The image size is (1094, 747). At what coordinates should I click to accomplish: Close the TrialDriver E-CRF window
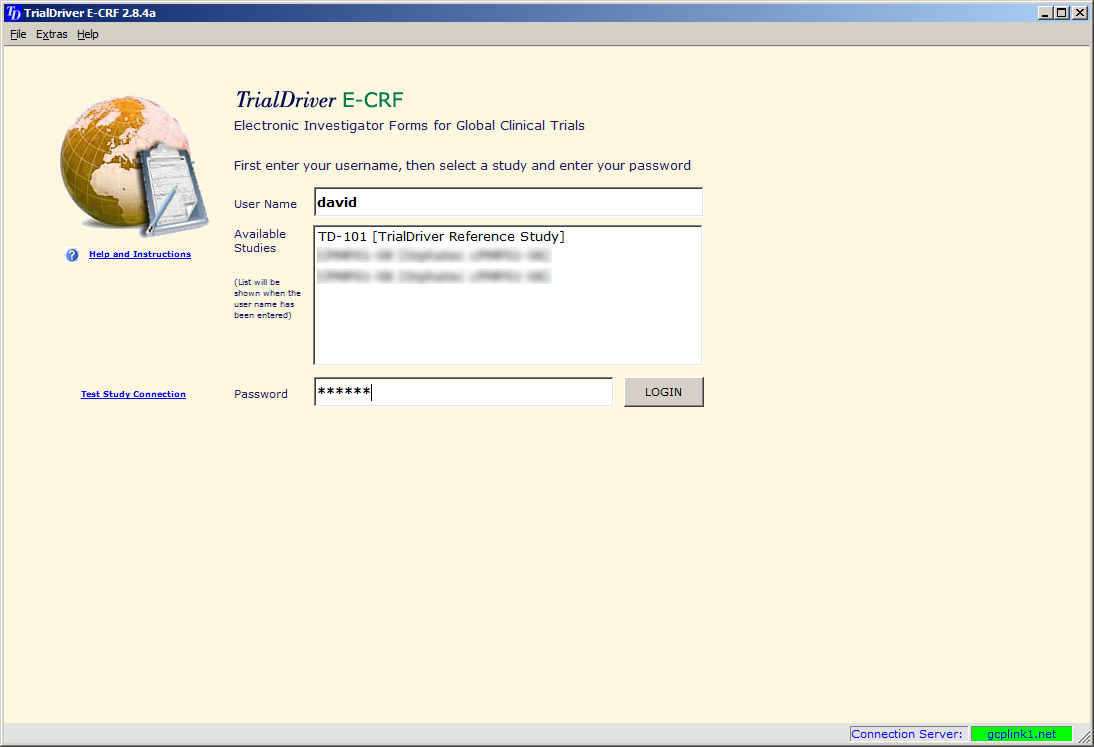pyautogui.click(x=1079, y=13)
